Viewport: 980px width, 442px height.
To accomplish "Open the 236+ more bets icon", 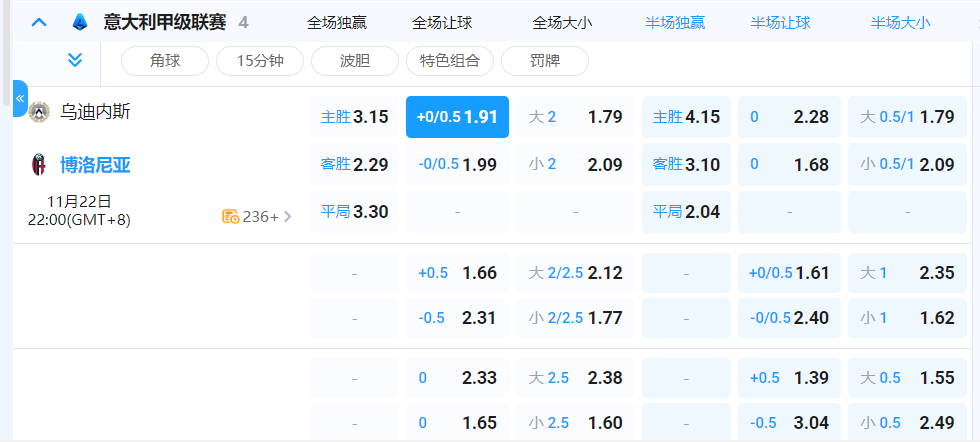I will [x=231, y=217].
